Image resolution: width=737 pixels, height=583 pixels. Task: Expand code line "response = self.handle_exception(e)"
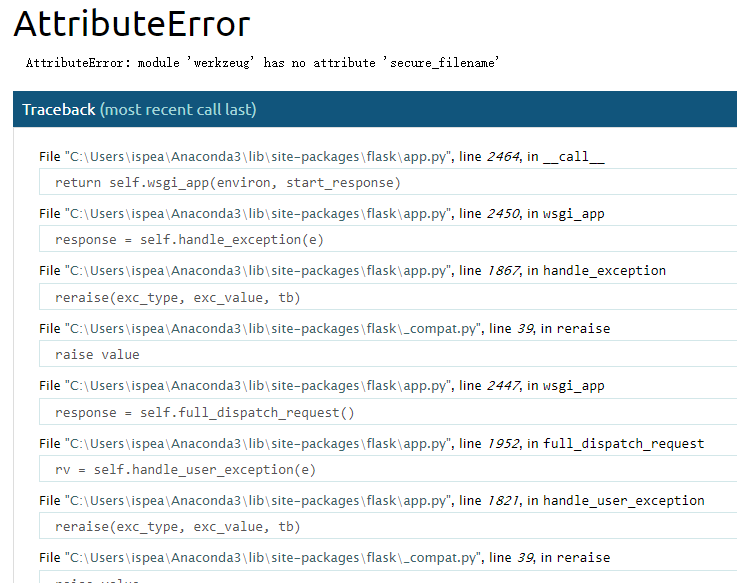189,240
